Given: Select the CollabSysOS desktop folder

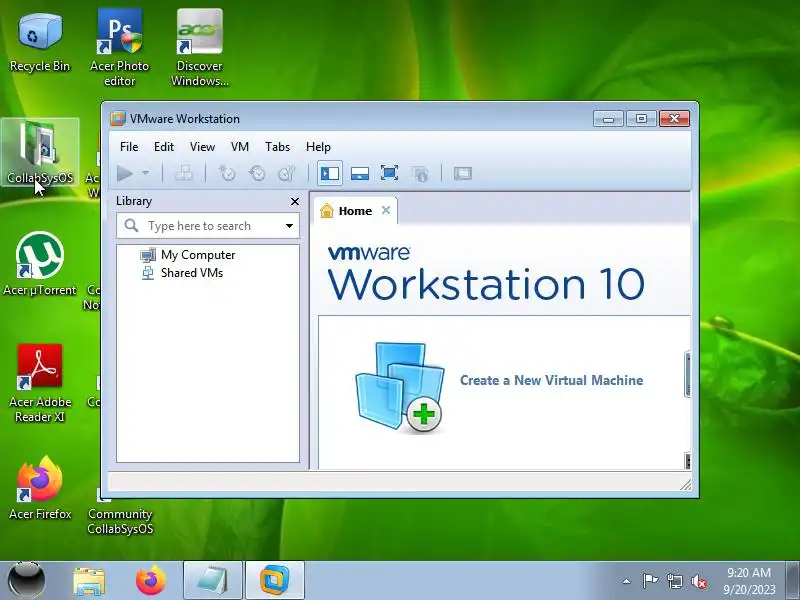Looking at the screenshot, I should 40,152.
